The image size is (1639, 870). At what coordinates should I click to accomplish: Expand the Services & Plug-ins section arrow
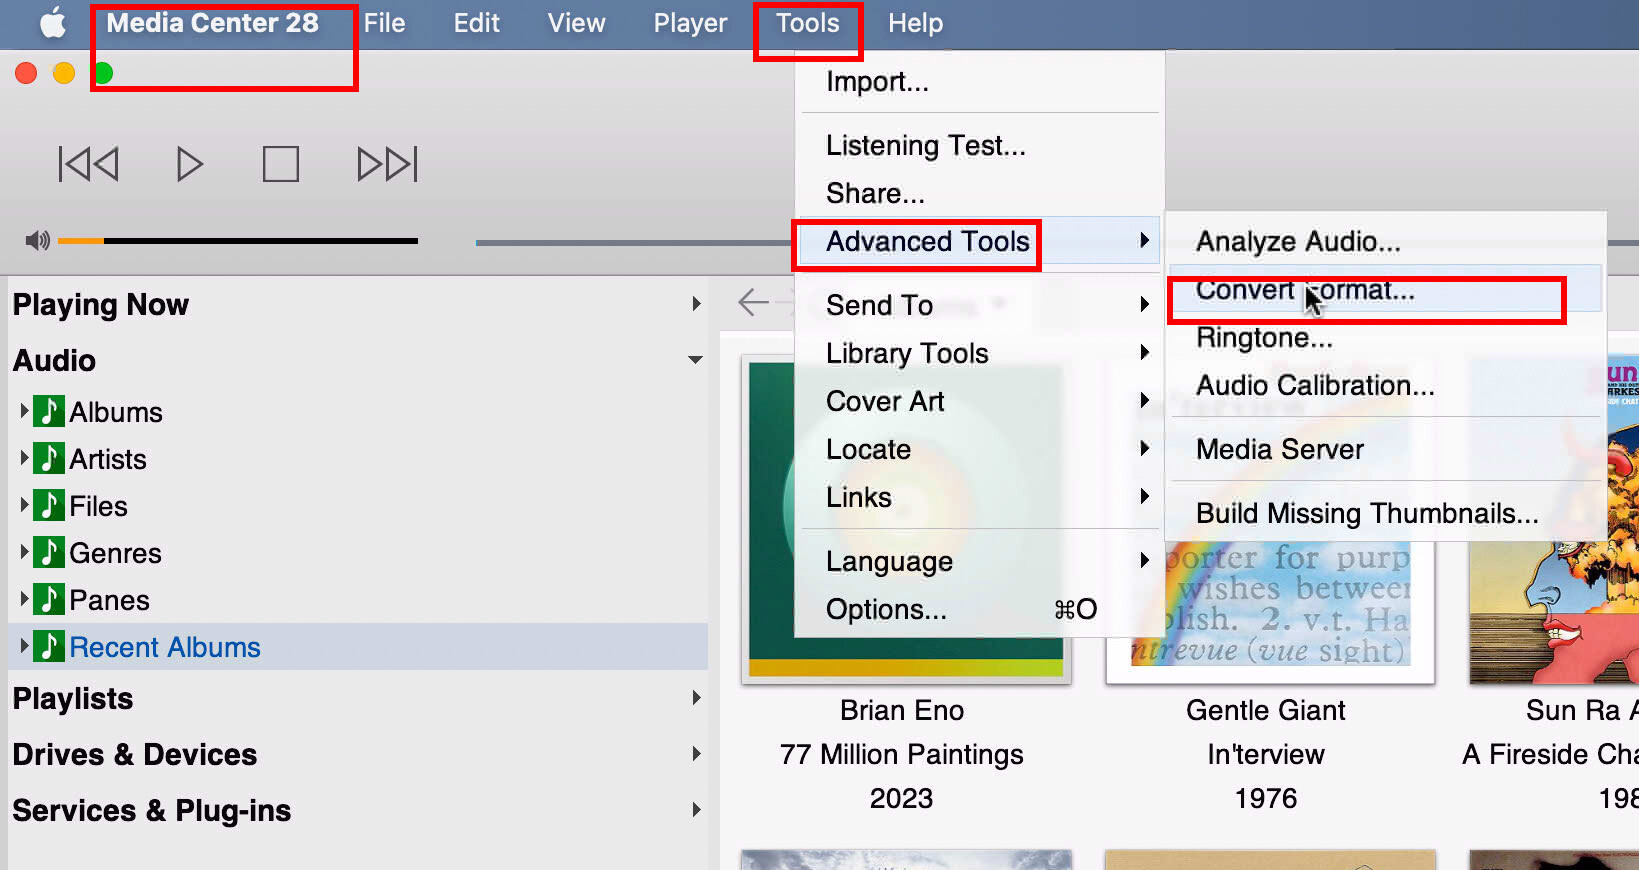696,810
